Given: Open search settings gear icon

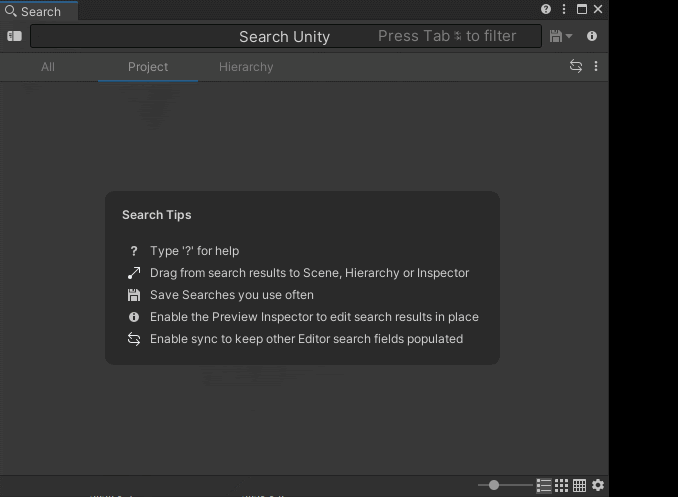Looking at the screenshot, I should click(598, 485).
